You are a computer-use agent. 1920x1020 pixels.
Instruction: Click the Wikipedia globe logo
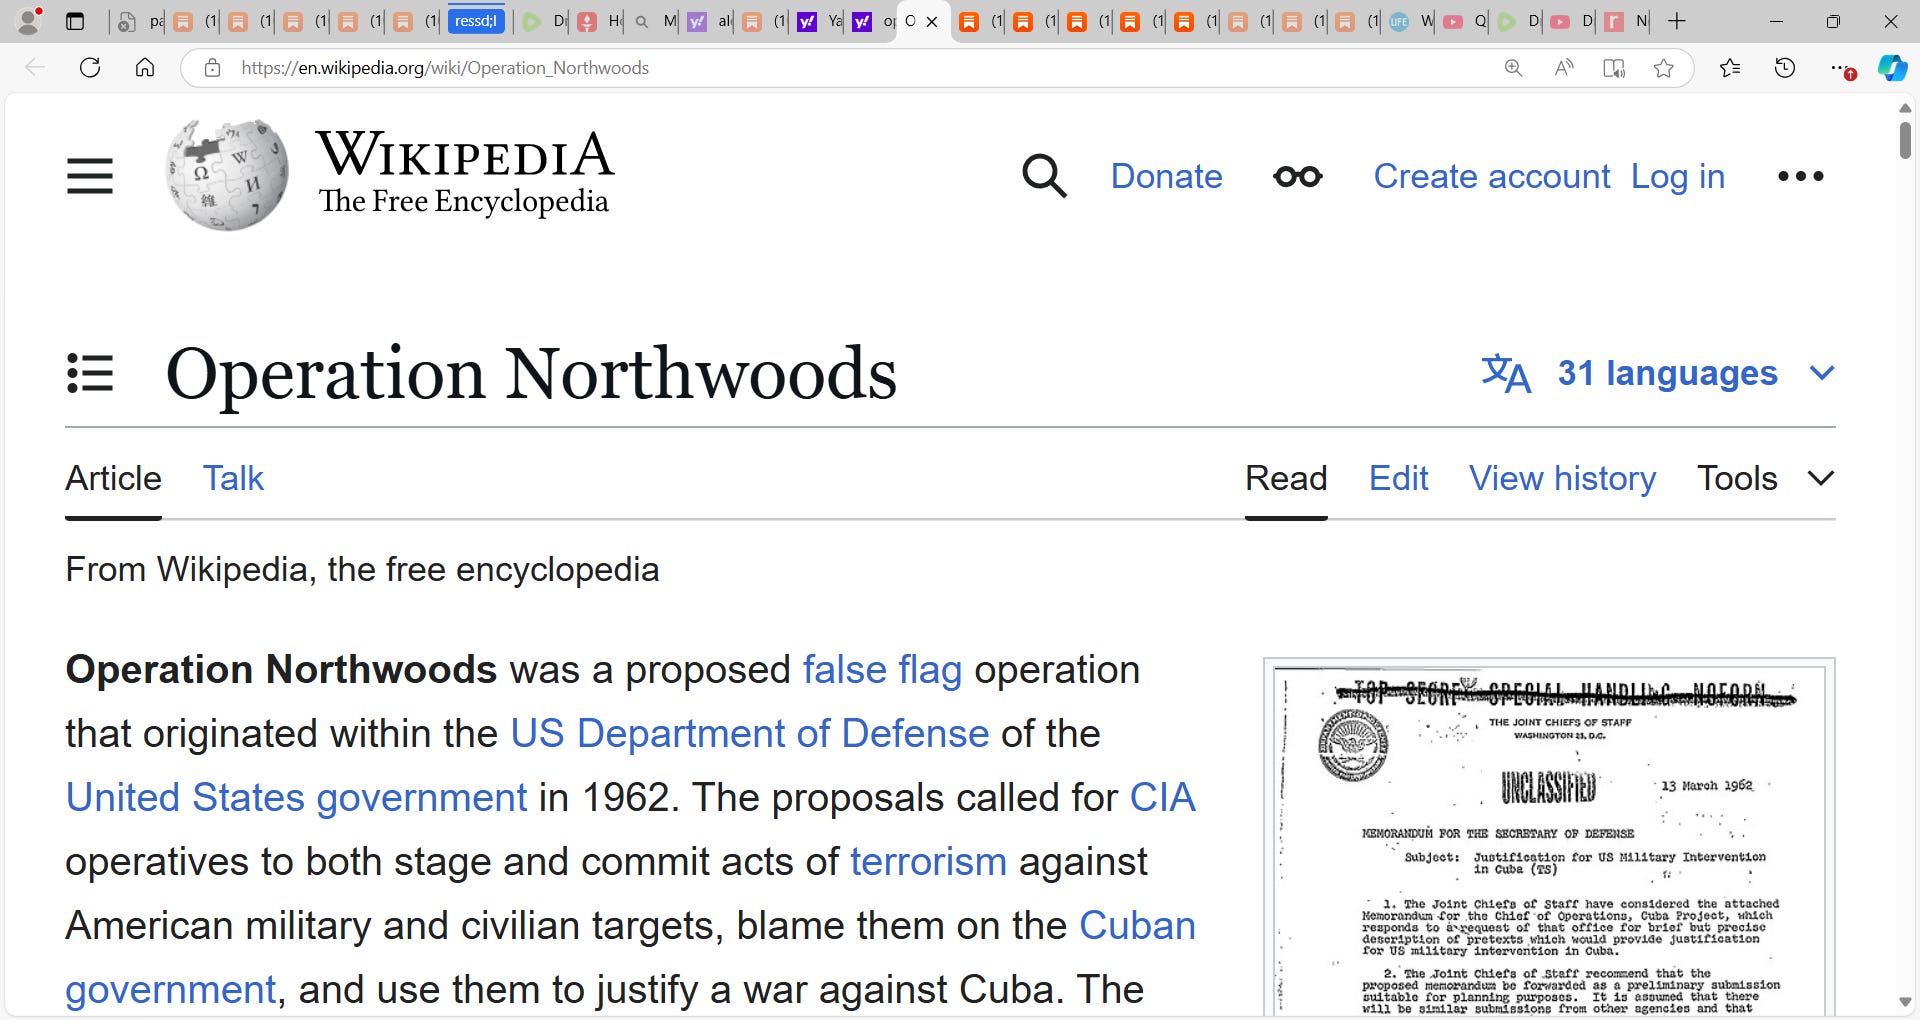point(228,175)
